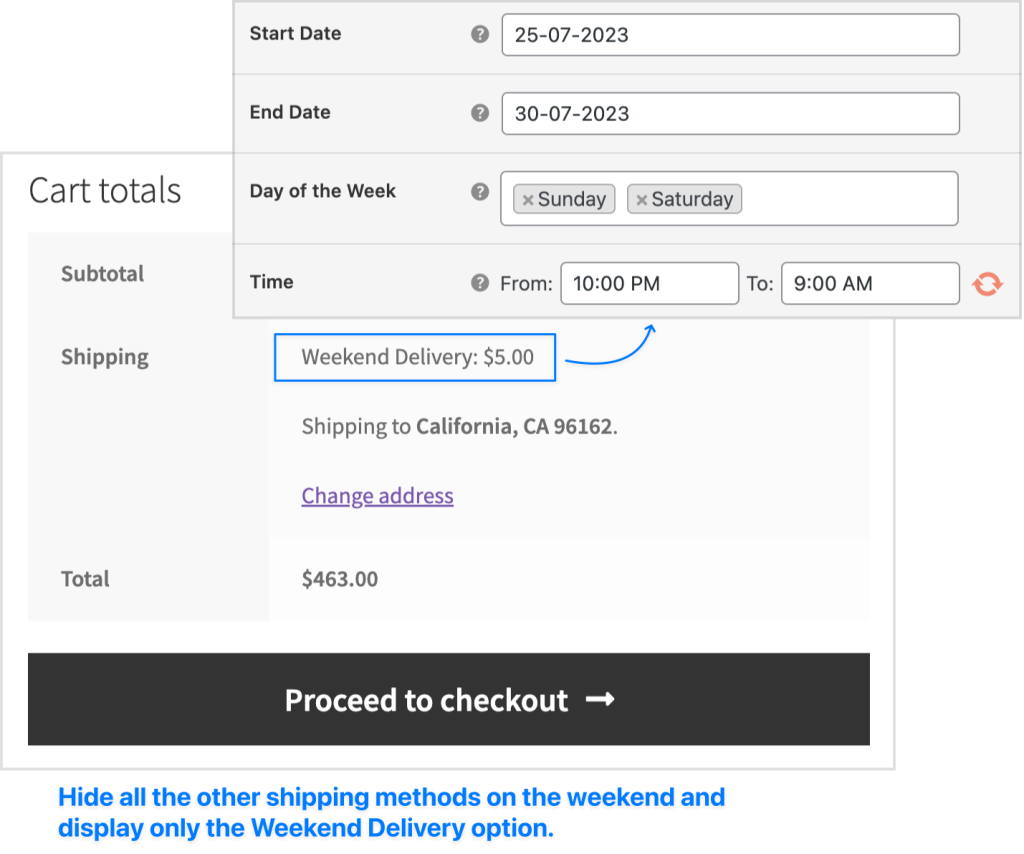The image size is (1024, 854).
Task: Open the To time field 9:00 AM
Action: 870,283
